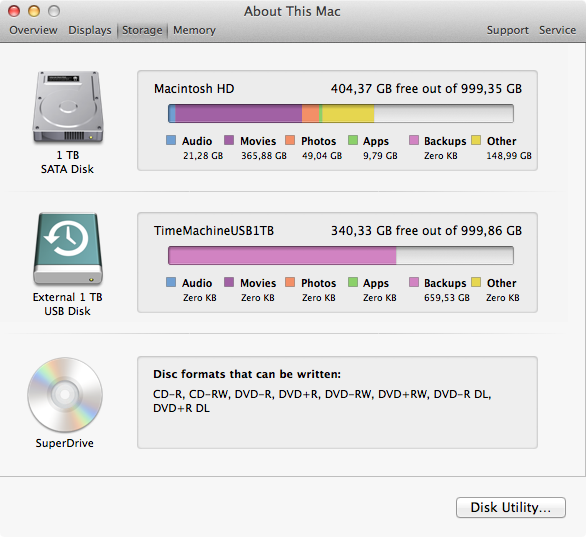Screen dimensions: 586x537
Task: Open the Service link
Action: coord(557,30)
